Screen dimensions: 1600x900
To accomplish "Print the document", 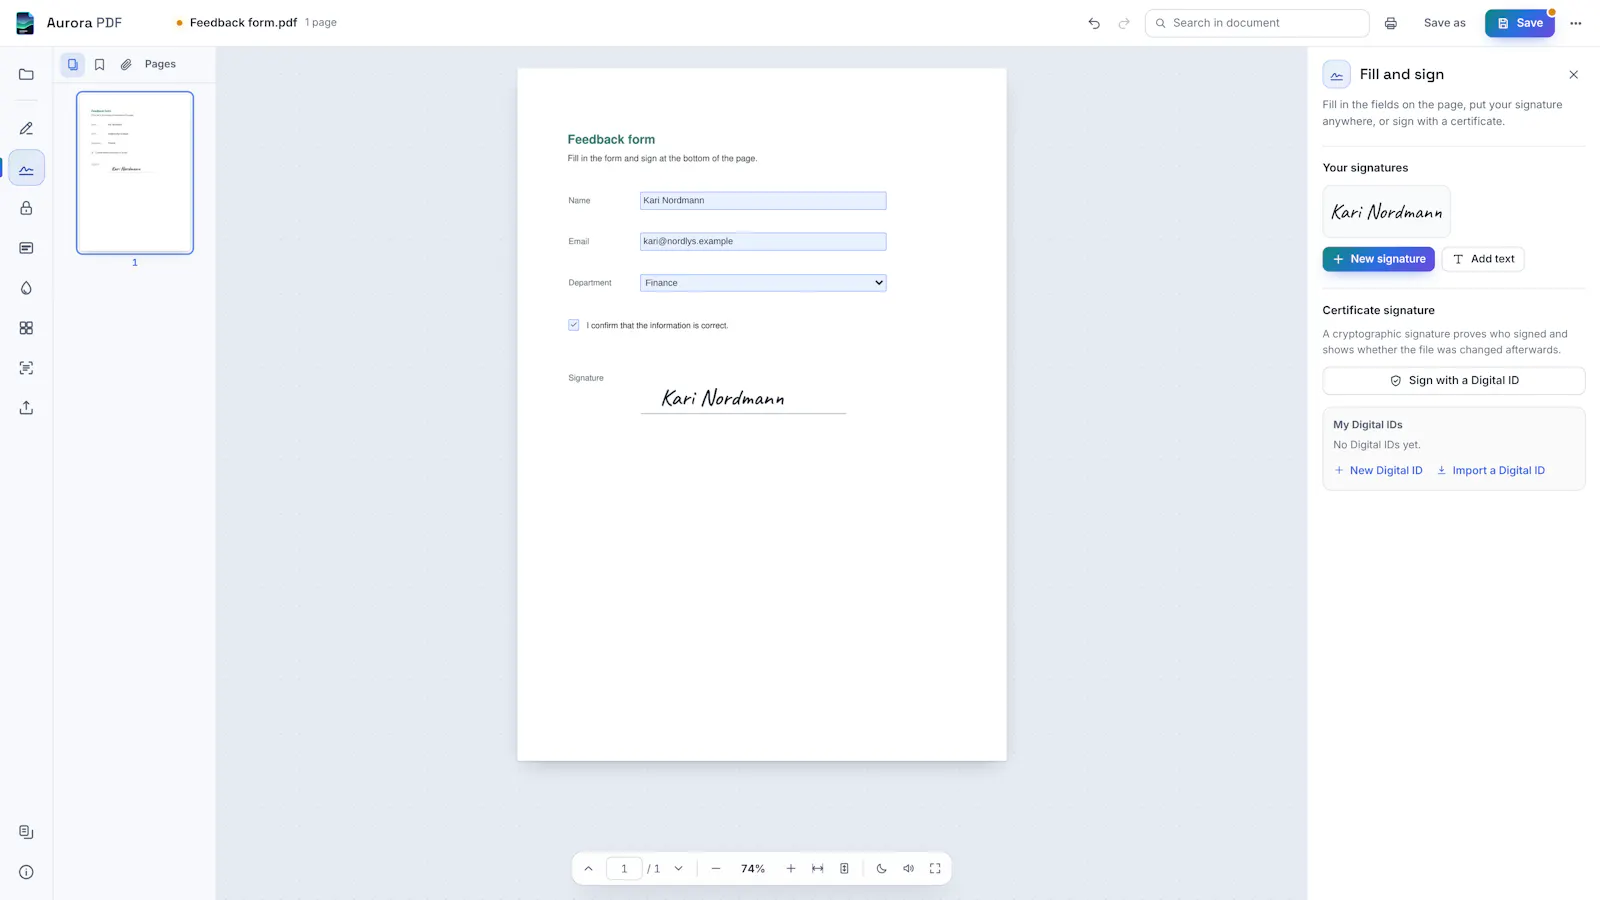I will (1390, 23).
